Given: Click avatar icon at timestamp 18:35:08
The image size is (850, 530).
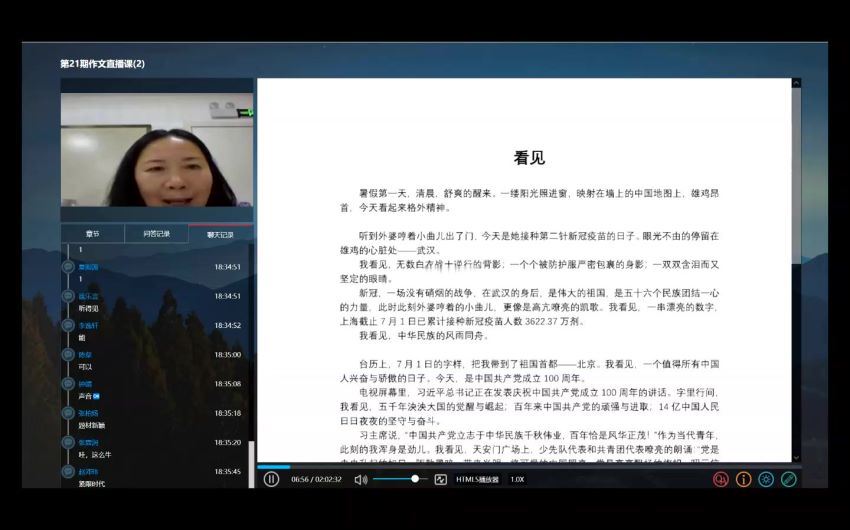Looking at the screenshot, I should pos(68,384).
